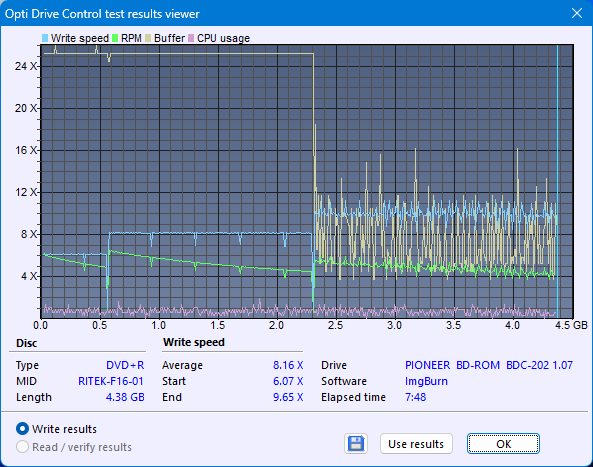
Task: Click the Length value 4.38 GB
Action: pyautogui.click(x=125, y=397)
